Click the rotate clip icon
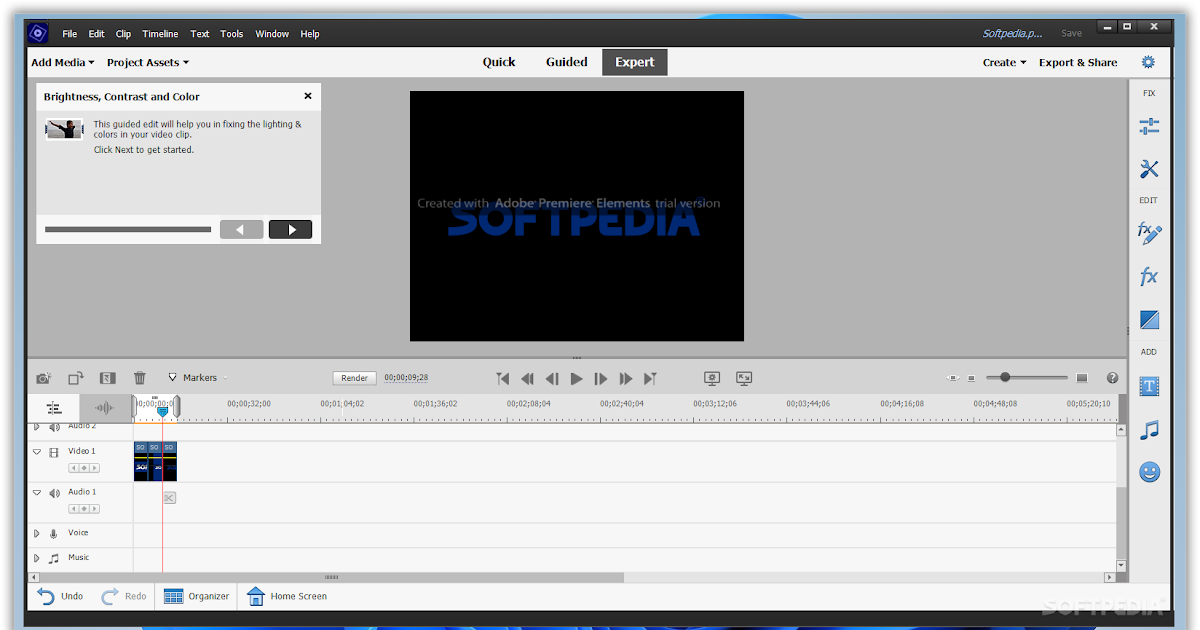This screenshot has width=1200, height=630. click(x=76, y=378)
